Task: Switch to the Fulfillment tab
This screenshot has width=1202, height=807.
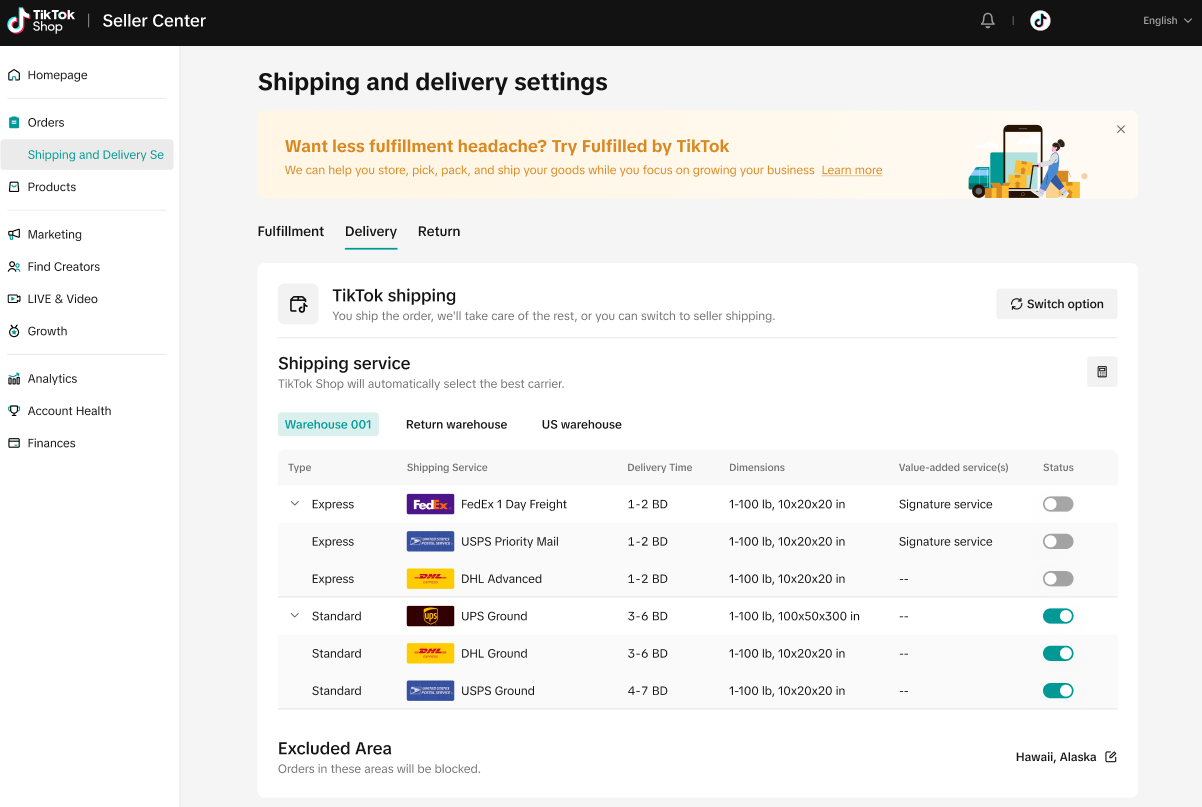Action: [291, 231]
